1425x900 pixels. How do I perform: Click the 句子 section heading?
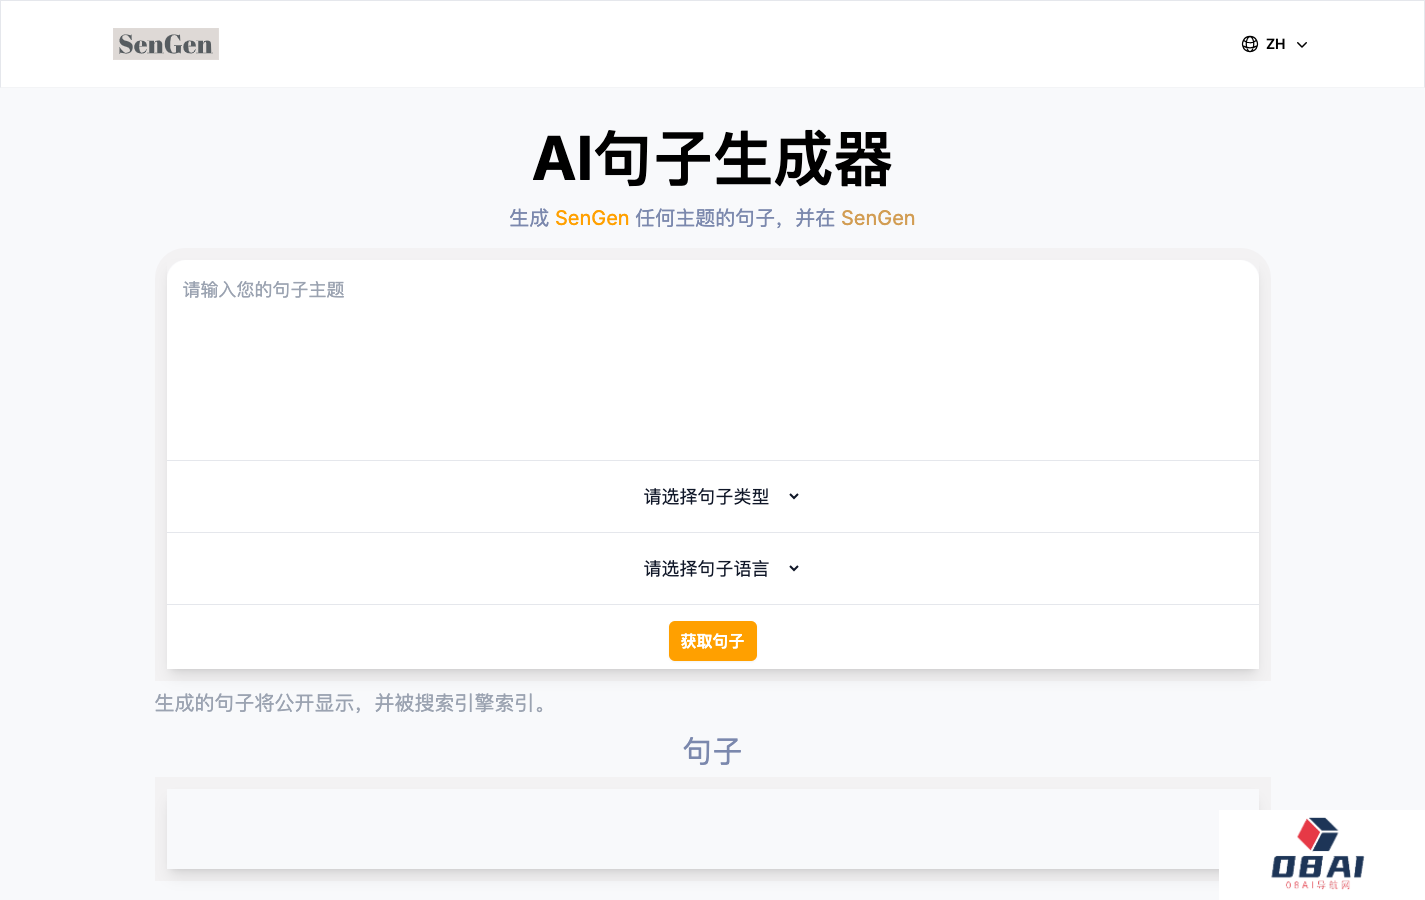coord(712,751)
